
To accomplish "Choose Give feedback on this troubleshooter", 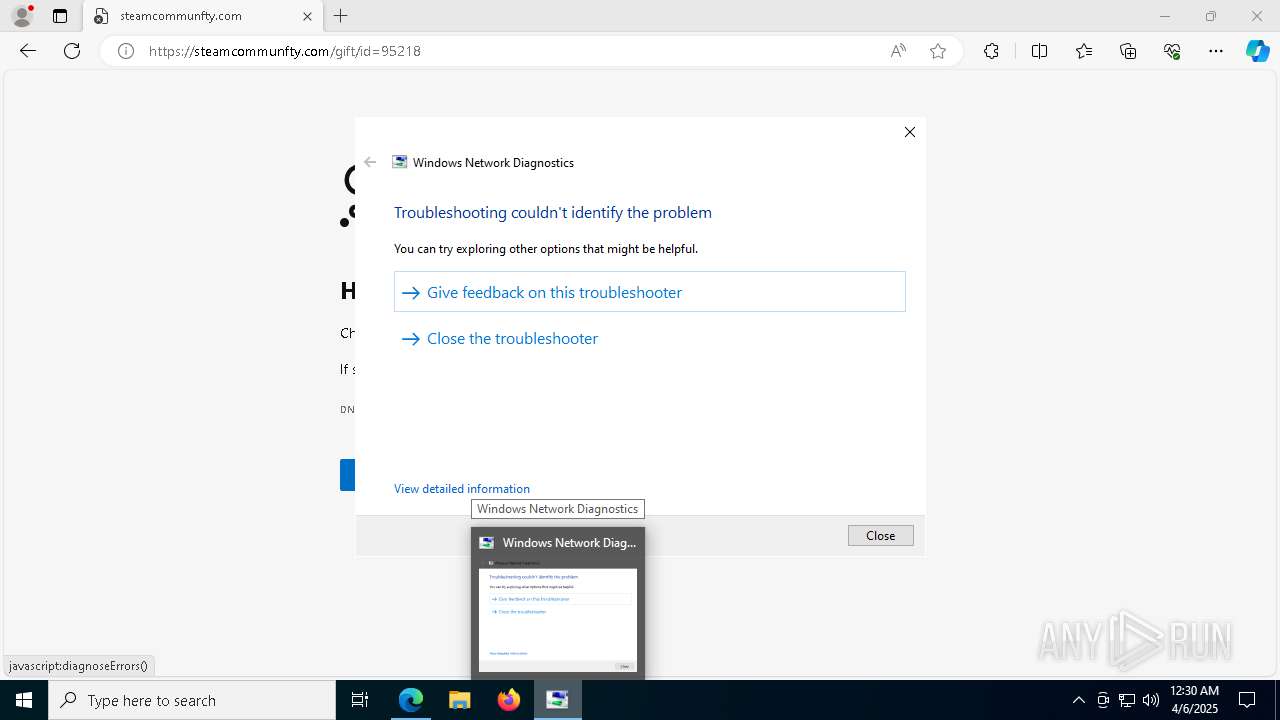I will [x=650, y=292].
